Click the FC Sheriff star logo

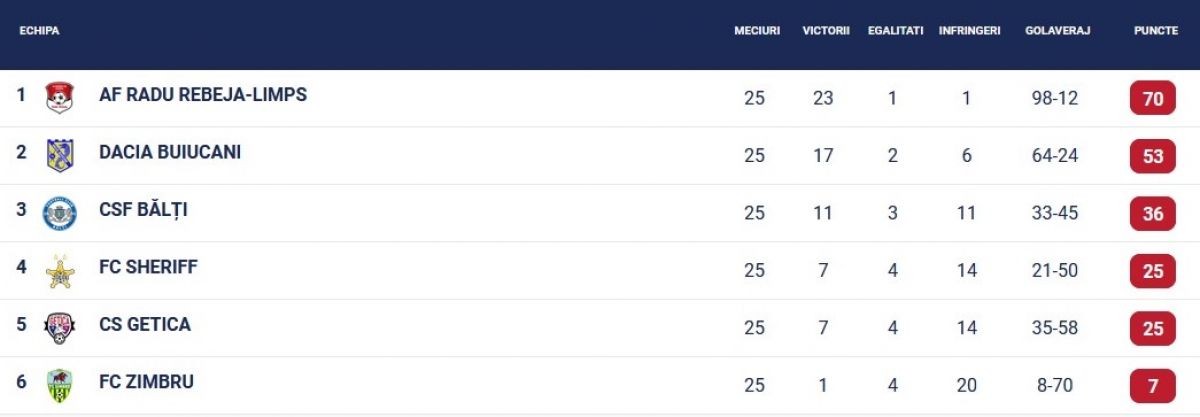point(60,271)
